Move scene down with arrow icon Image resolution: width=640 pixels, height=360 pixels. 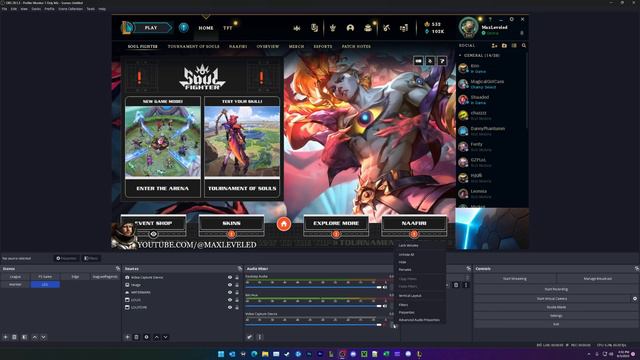(43, 337)
